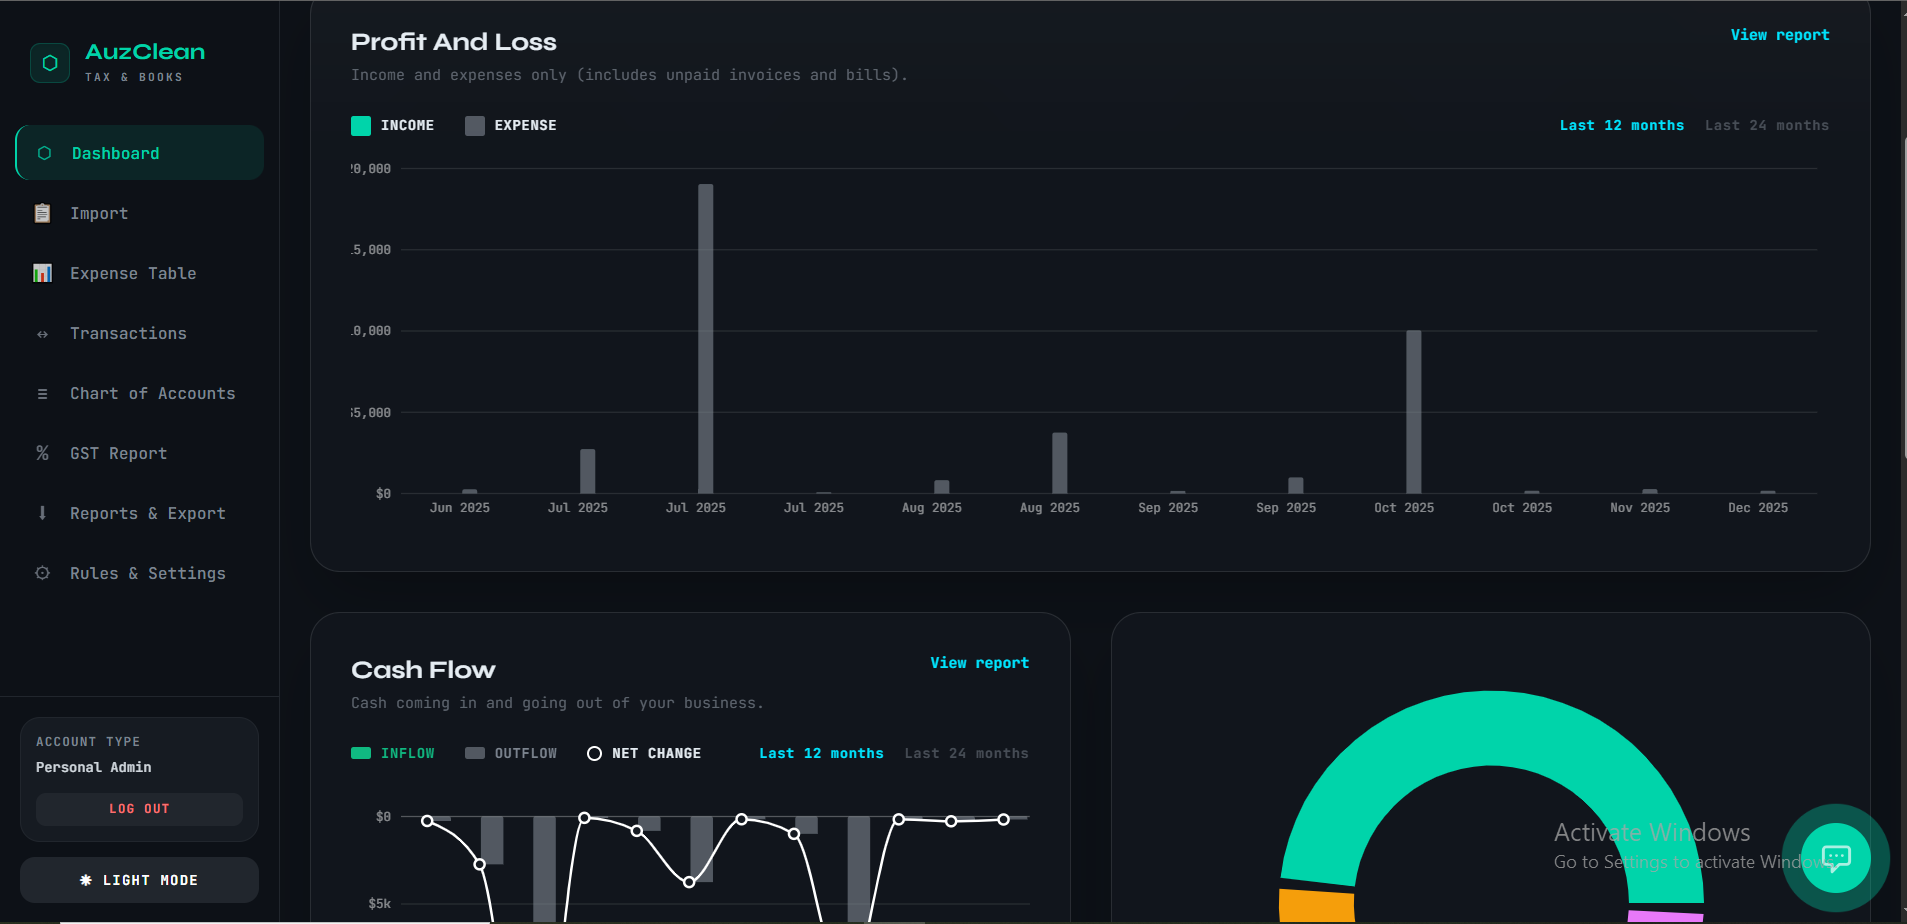1907x924 pixels.
Task: Click the Log Out button
Action: pyautogui.click(x=139, y=809)
